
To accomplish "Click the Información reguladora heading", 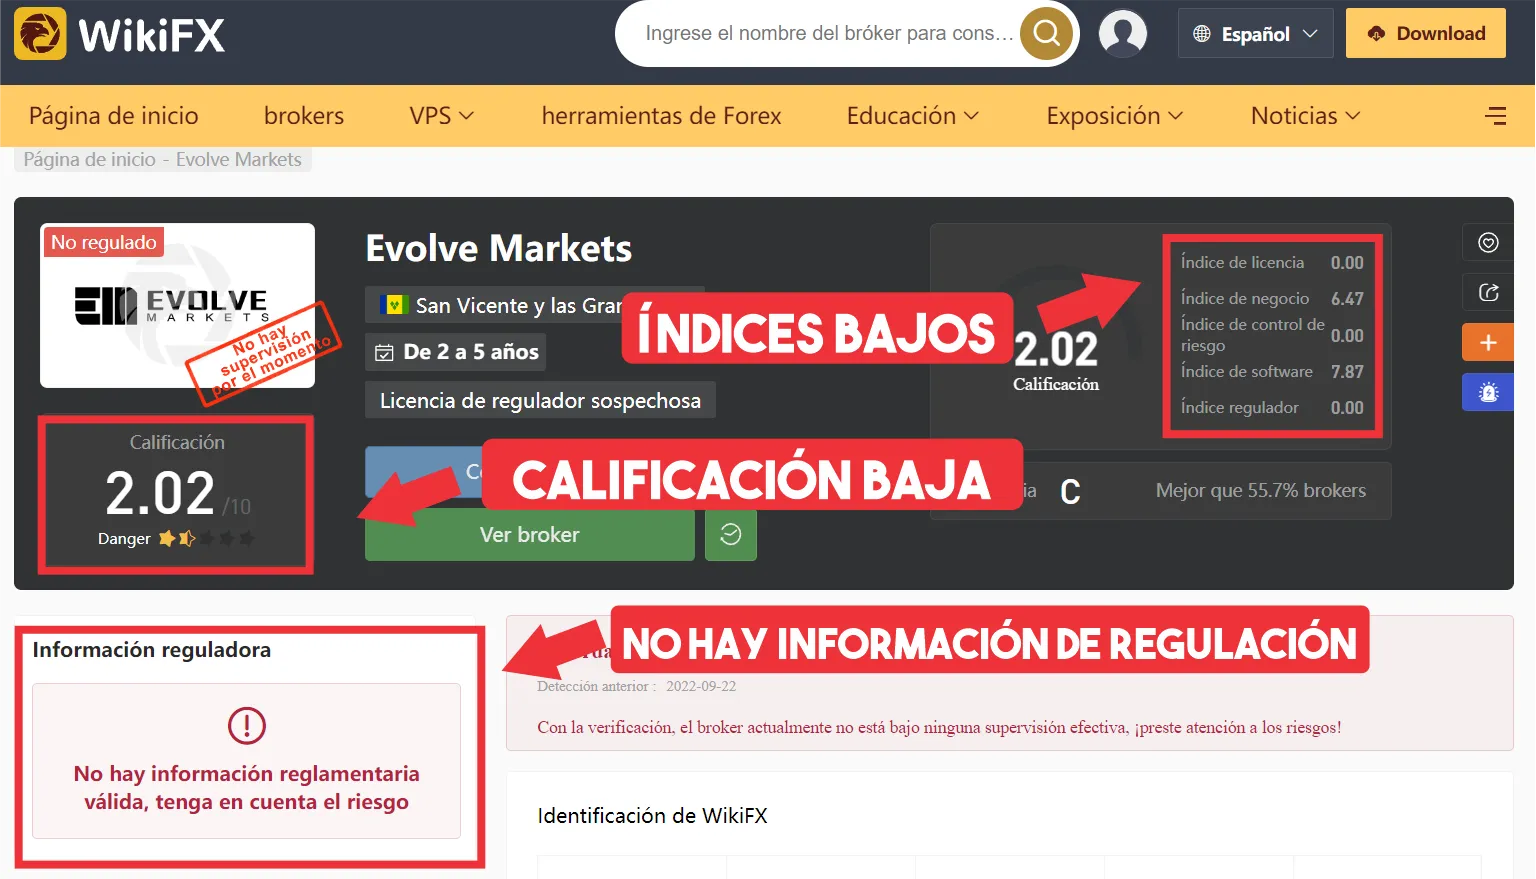I will click(152, 650).
